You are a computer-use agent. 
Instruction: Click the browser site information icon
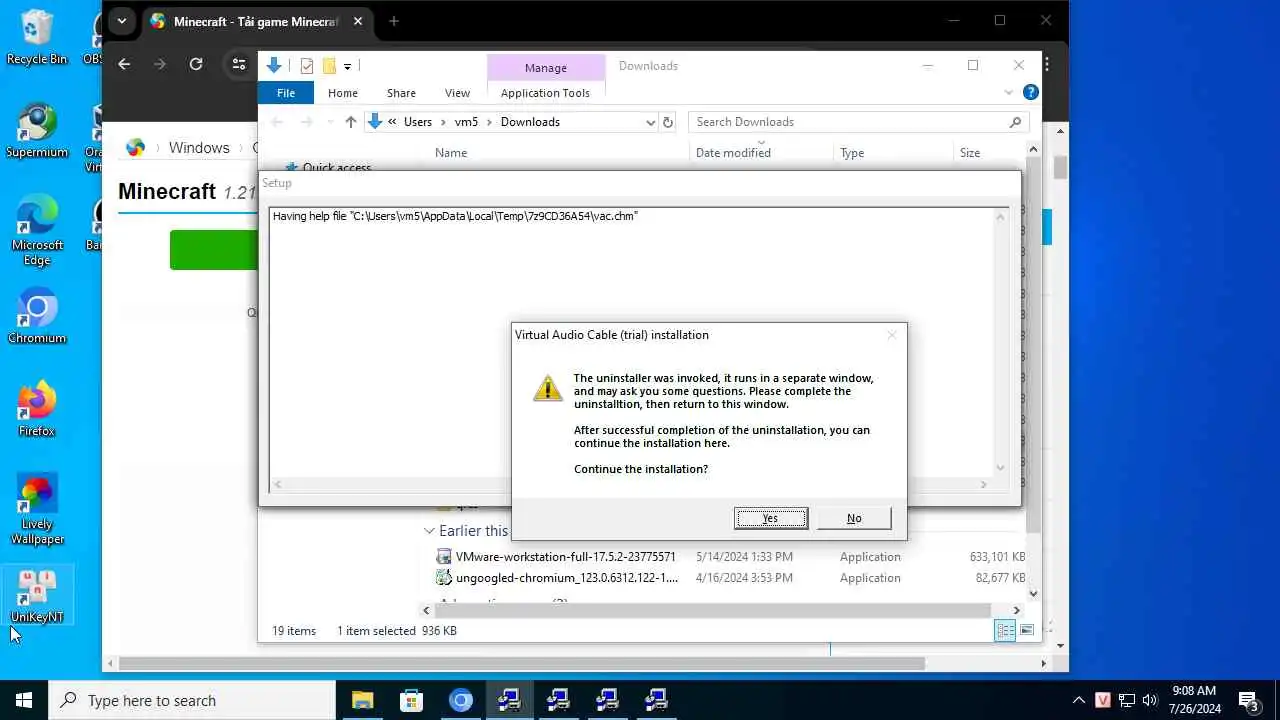tap(238, 64)
